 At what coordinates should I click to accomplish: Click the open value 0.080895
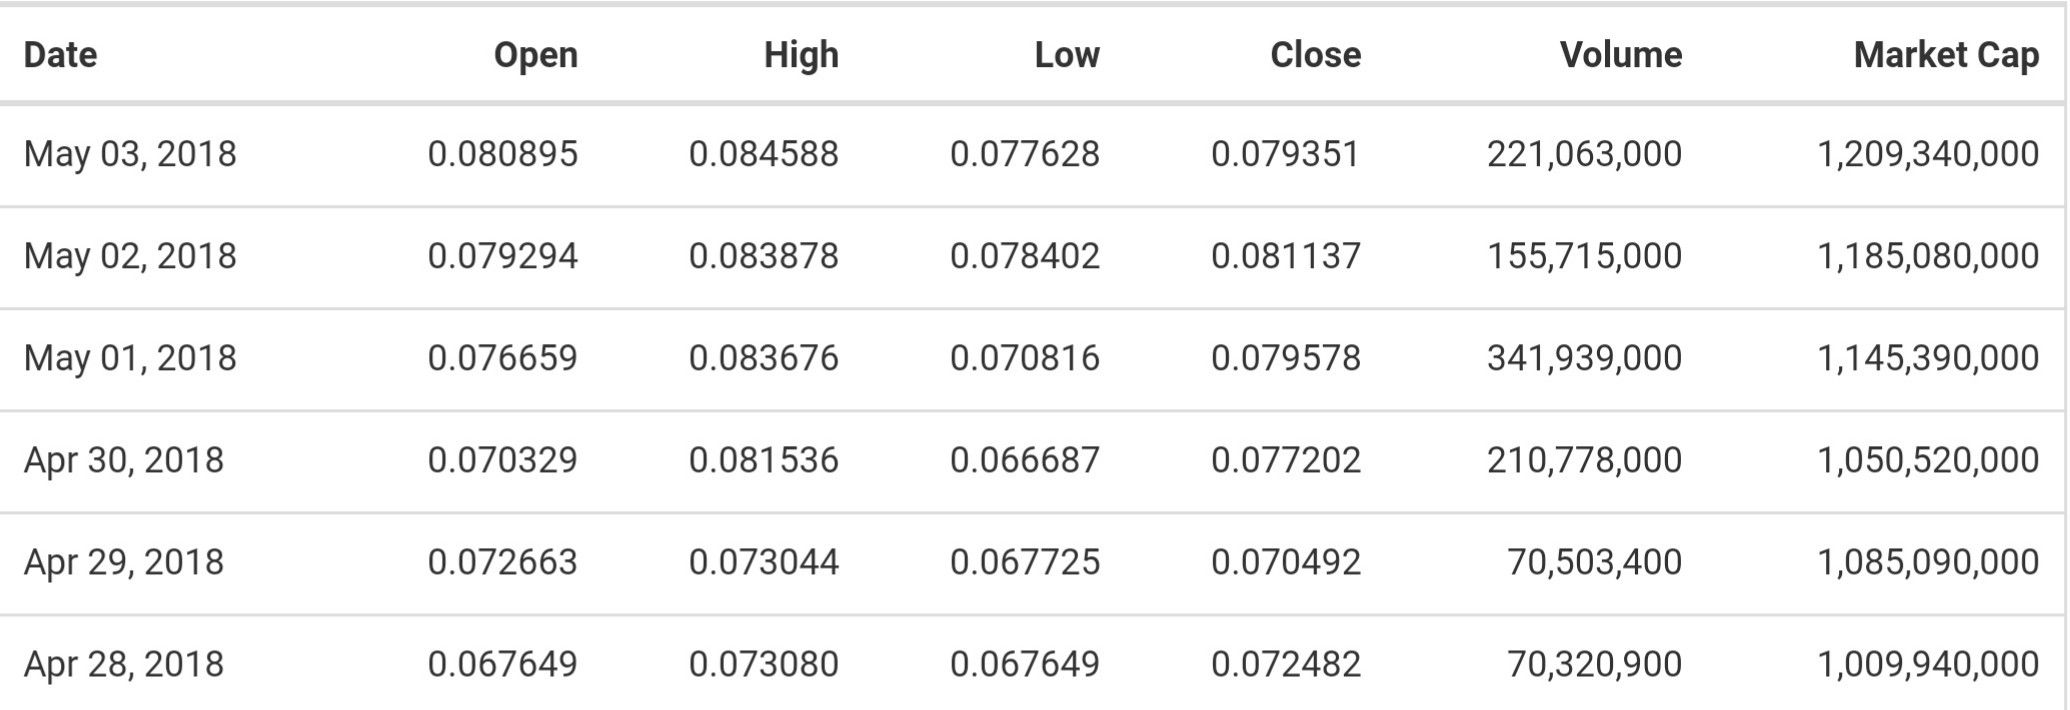point(502,154)
